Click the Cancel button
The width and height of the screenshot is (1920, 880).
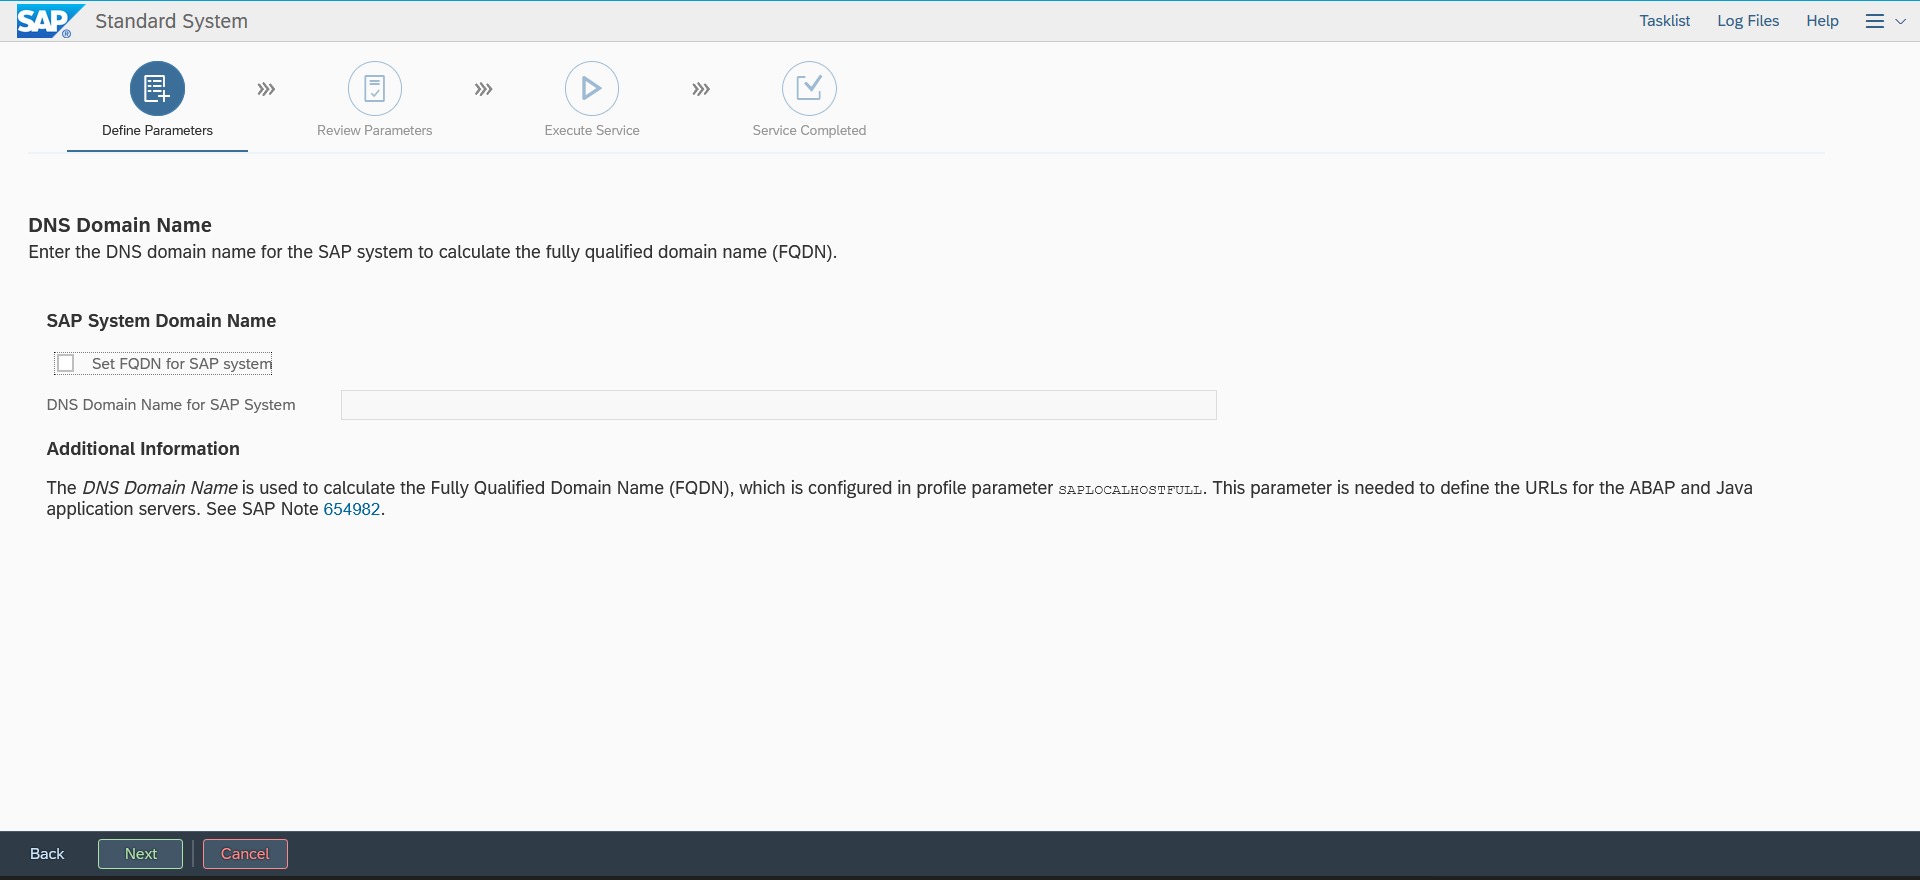245,854
